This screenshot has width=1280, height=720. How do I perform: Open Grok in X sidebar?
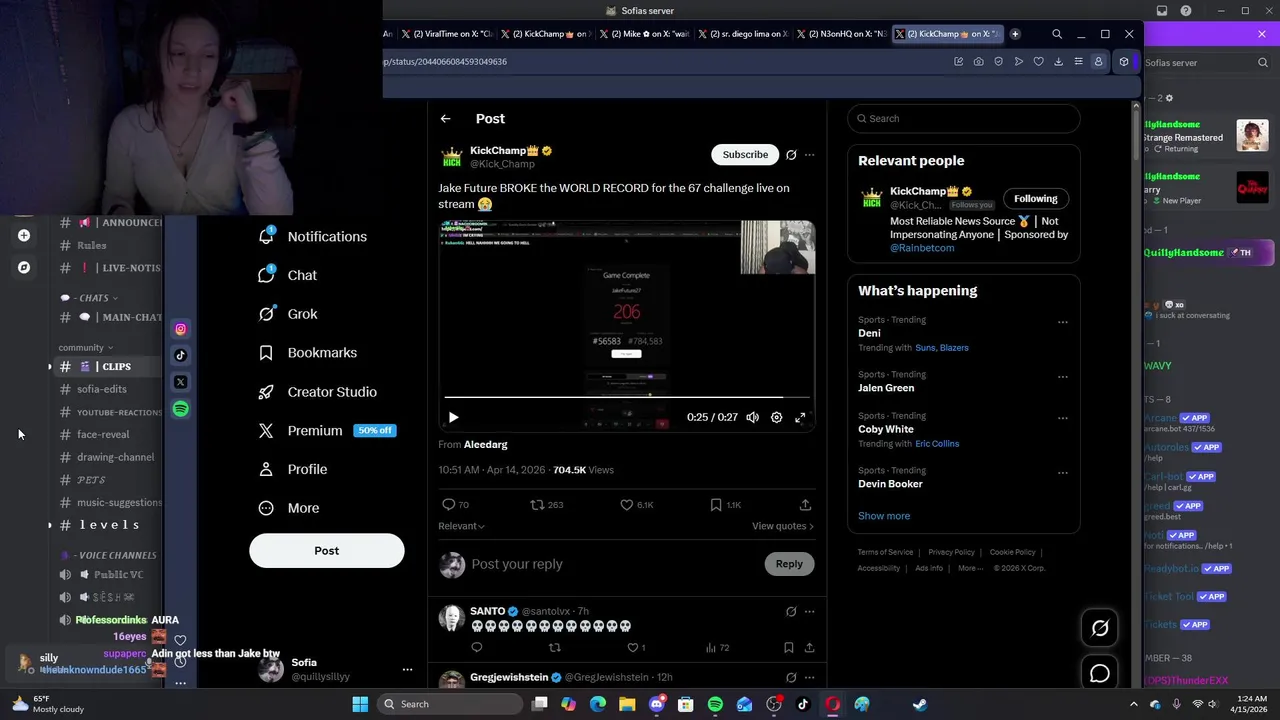[x=288, y=314]
